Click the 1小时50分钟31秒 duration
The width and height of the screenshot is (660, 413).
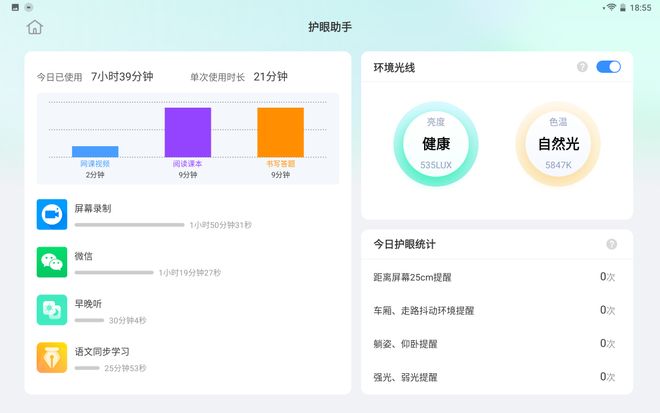tap(221, 225)
